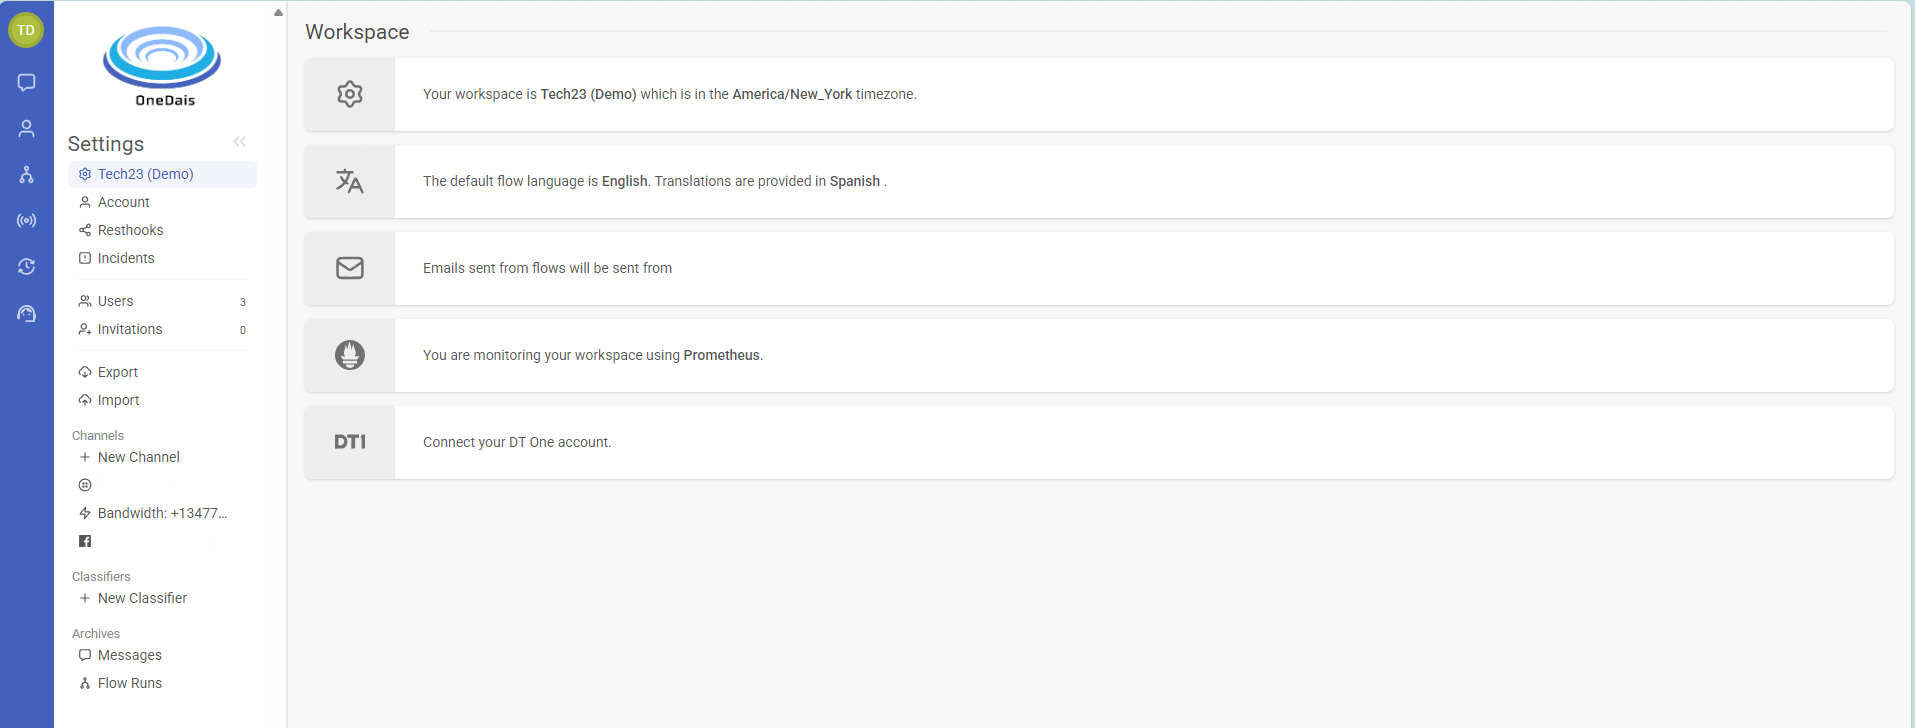
Task: Open contacts from the person icon
Action: click(27, 128)
